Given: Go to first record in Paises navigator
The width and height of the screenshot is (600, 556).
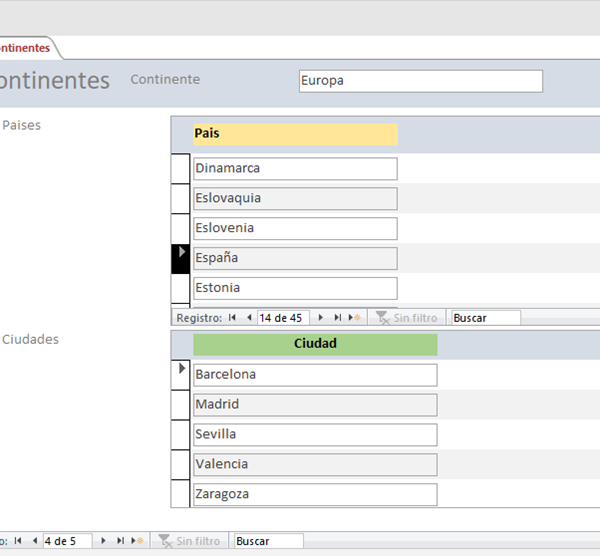Looking at the screenshot, I should [233, 318].
